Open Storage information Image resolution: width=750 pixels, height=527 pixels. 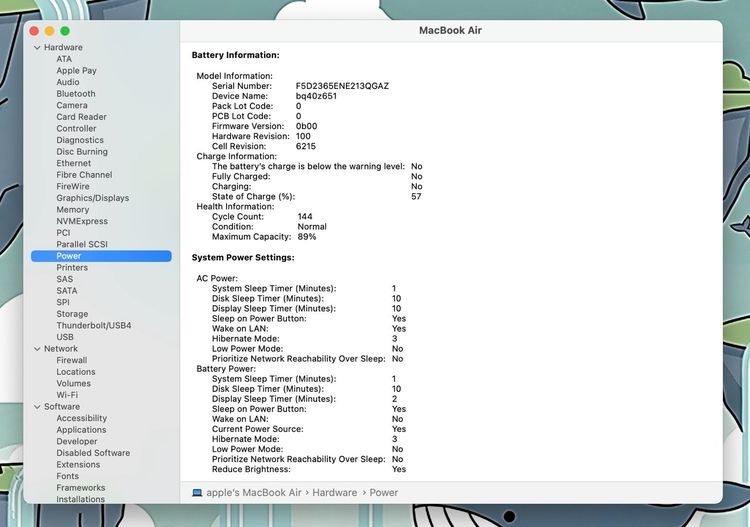click(x=72, y=314)
